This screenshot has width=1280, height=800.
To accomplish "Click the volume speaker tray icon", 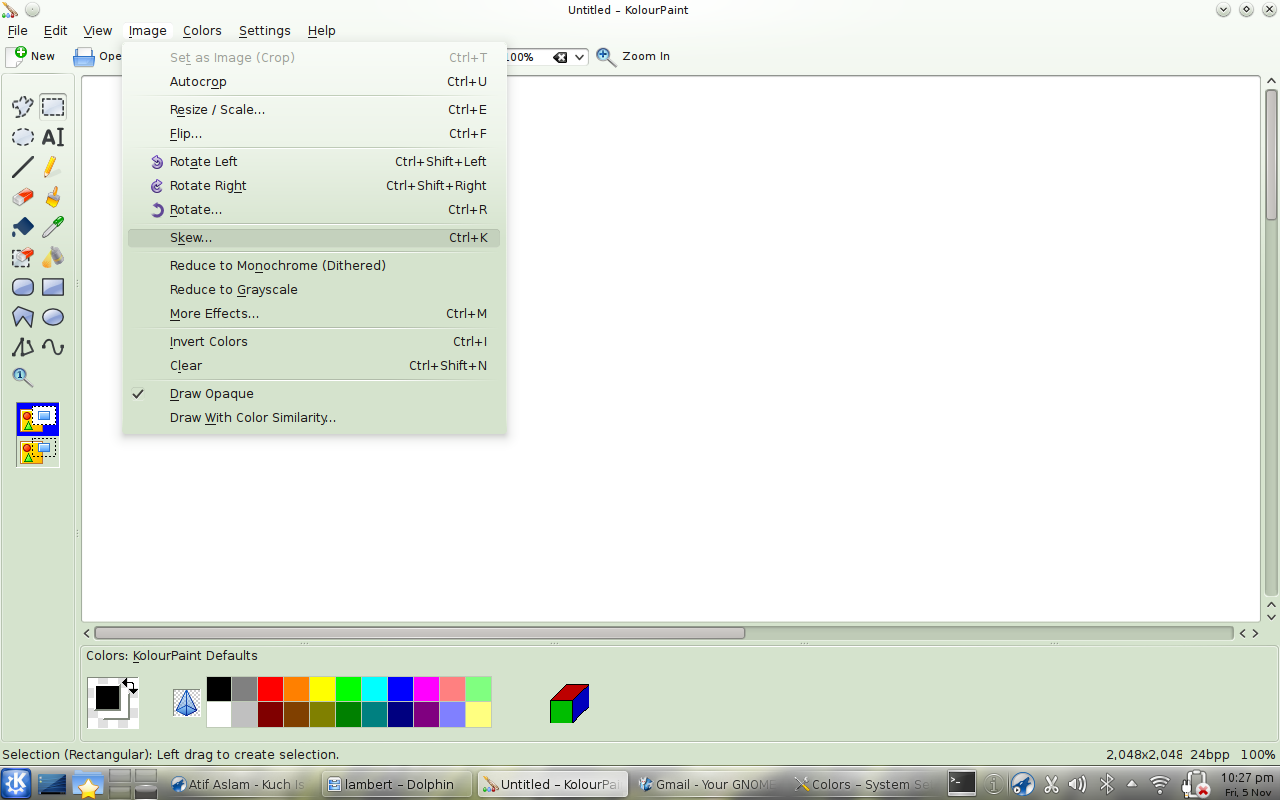I will coord(1078,784).
